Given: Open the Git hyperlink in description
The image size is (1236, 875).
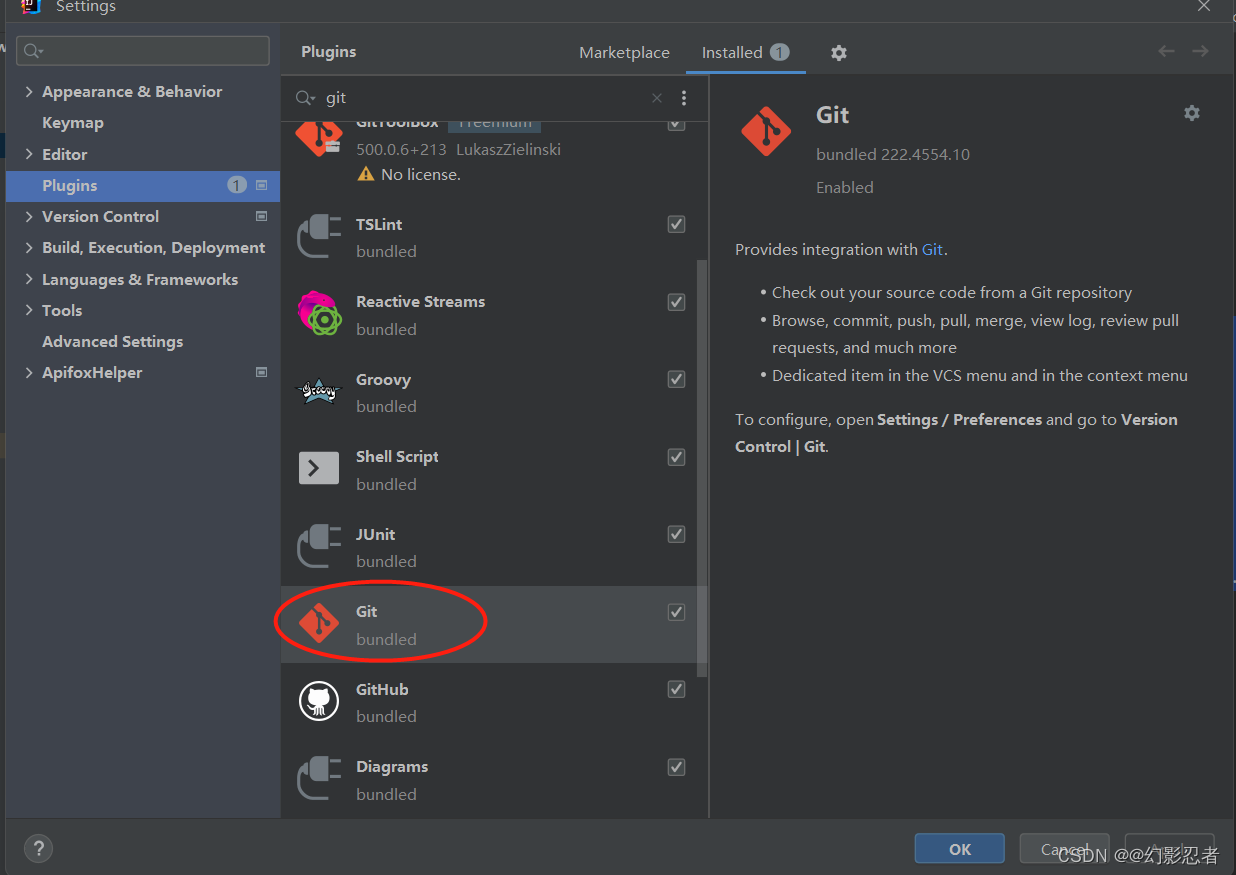Looking at the screenshot, I should 932,249.
